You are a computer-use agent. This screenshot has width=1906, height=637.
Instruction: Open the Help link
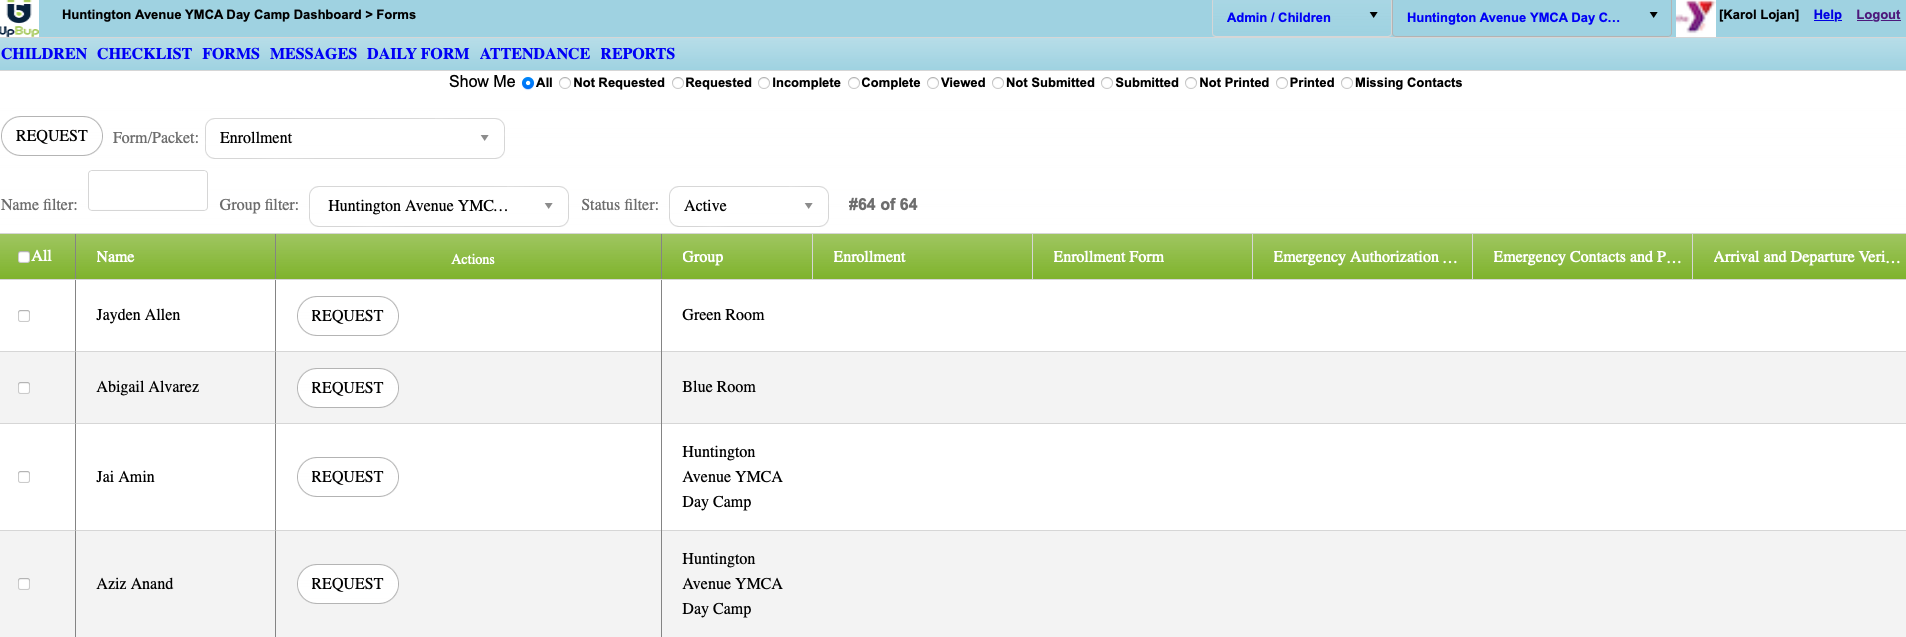click(1827, 15)
